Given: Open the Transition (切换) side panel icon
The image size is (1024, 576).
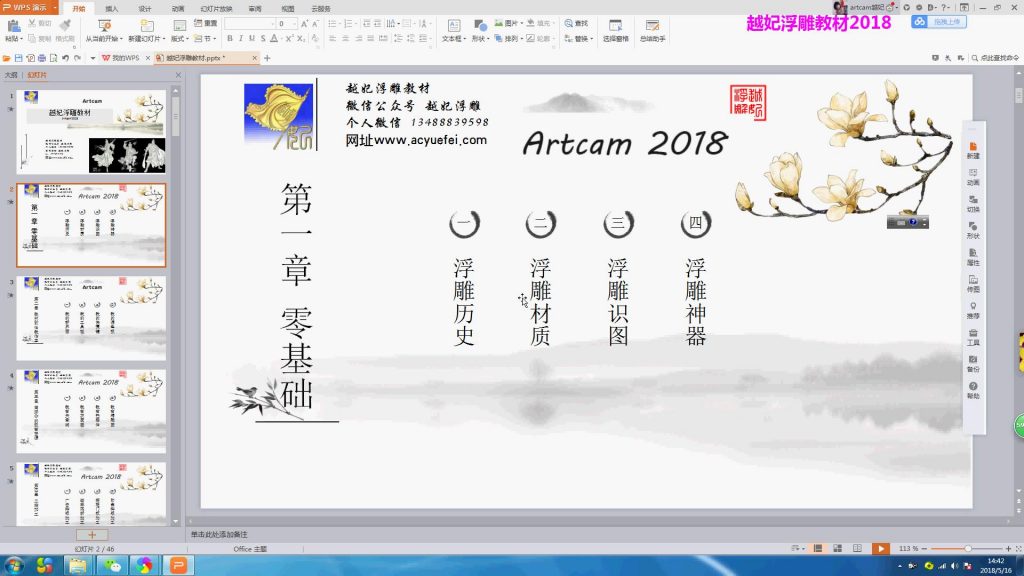Looking at the screenshot, I should 973,204.
